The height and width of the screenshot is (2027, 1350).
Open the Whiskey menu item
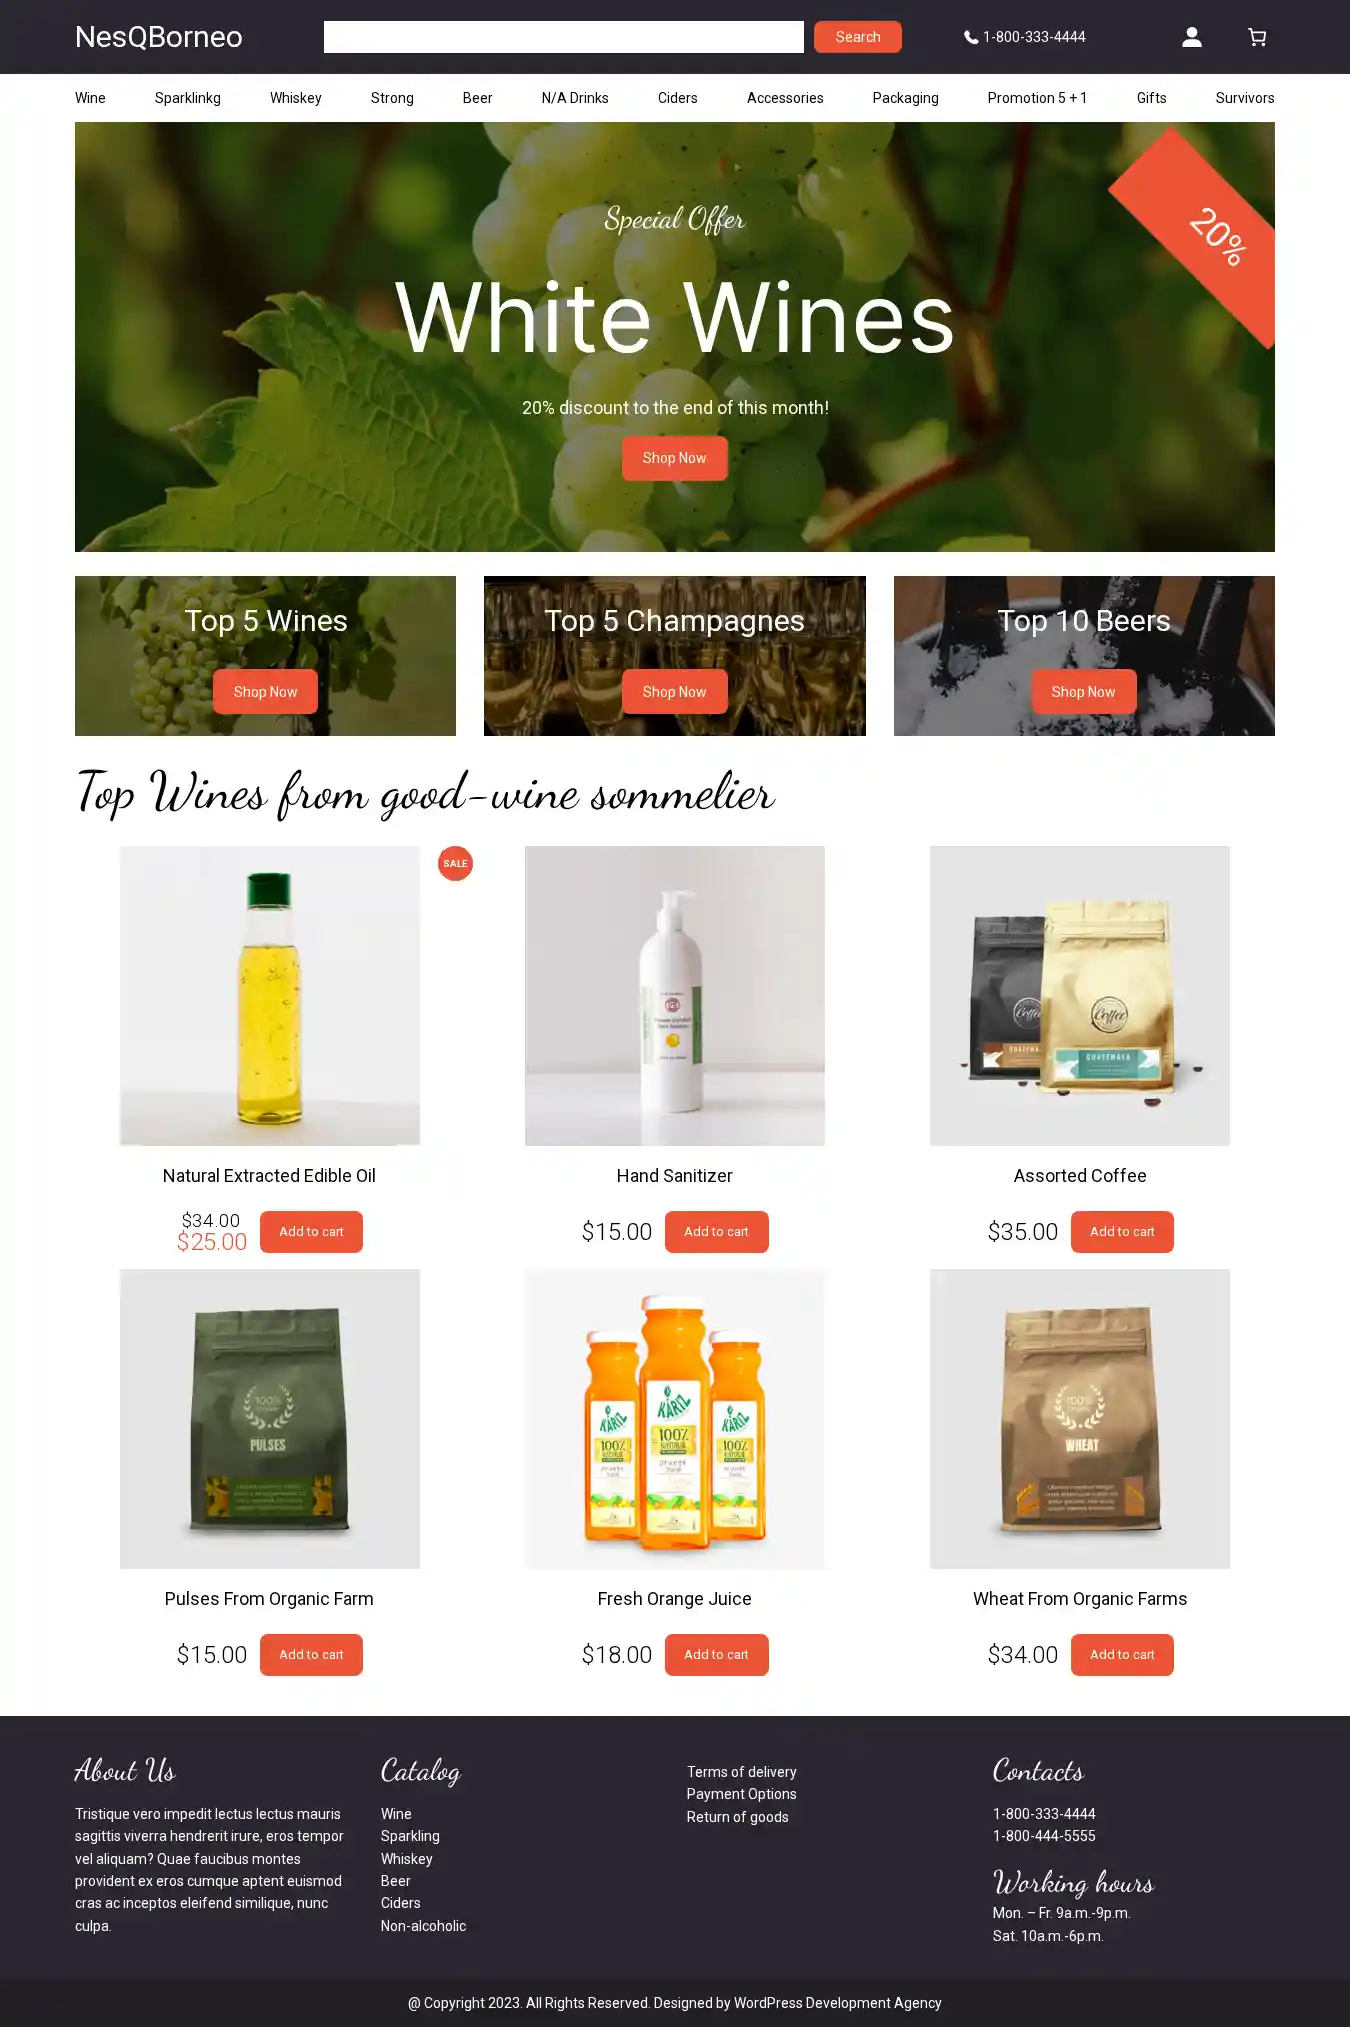pyautogui.click(x=296, y=98)
